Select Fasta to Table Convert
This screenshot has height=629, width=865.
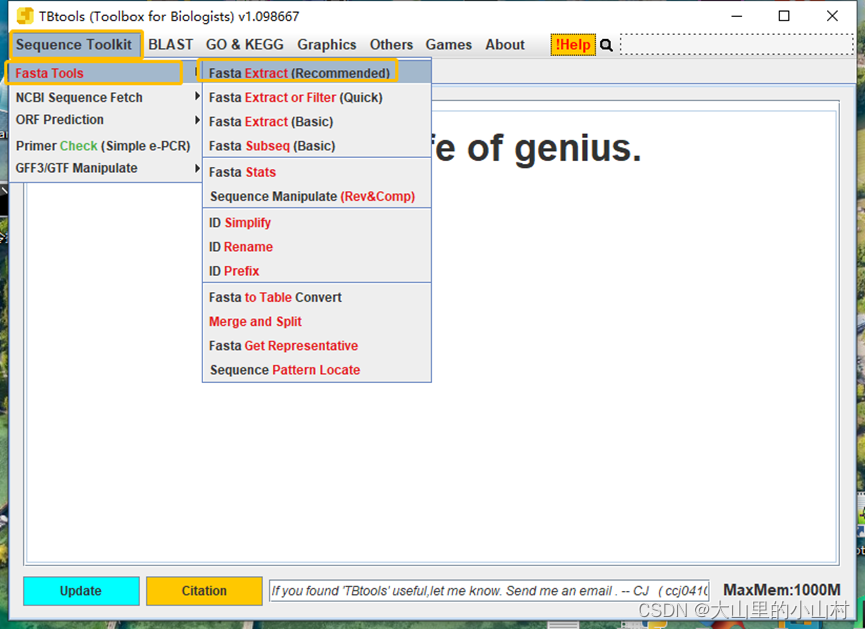tap(317, 297)
